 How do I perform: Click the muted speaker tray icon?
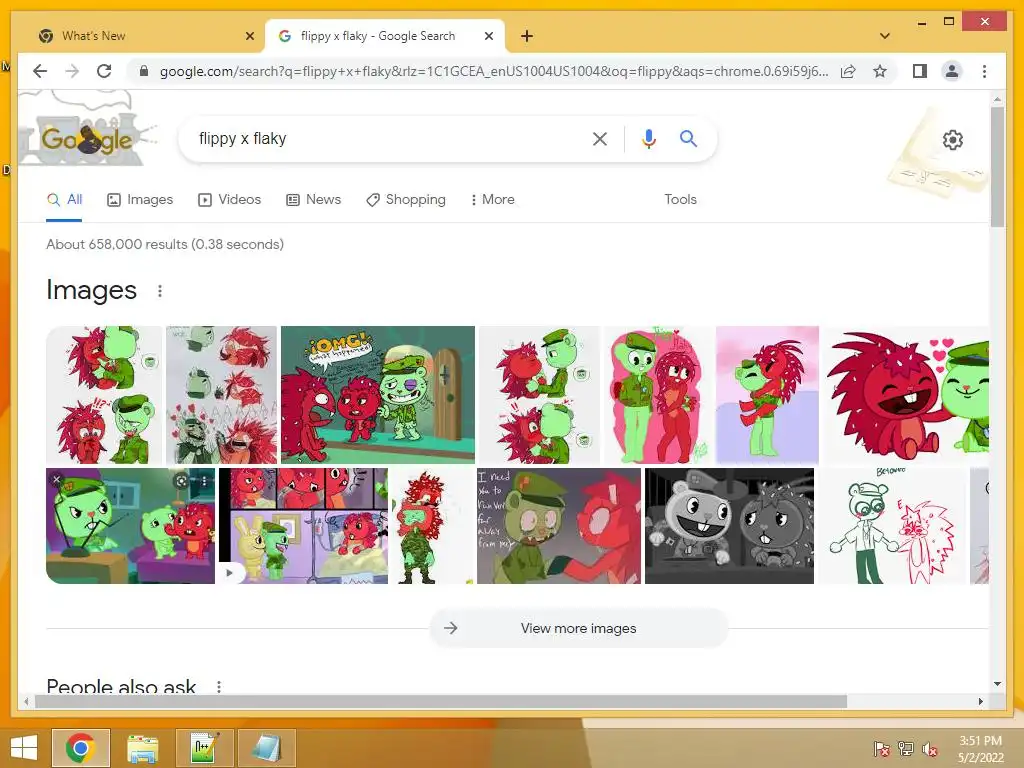tap(930, 748)
